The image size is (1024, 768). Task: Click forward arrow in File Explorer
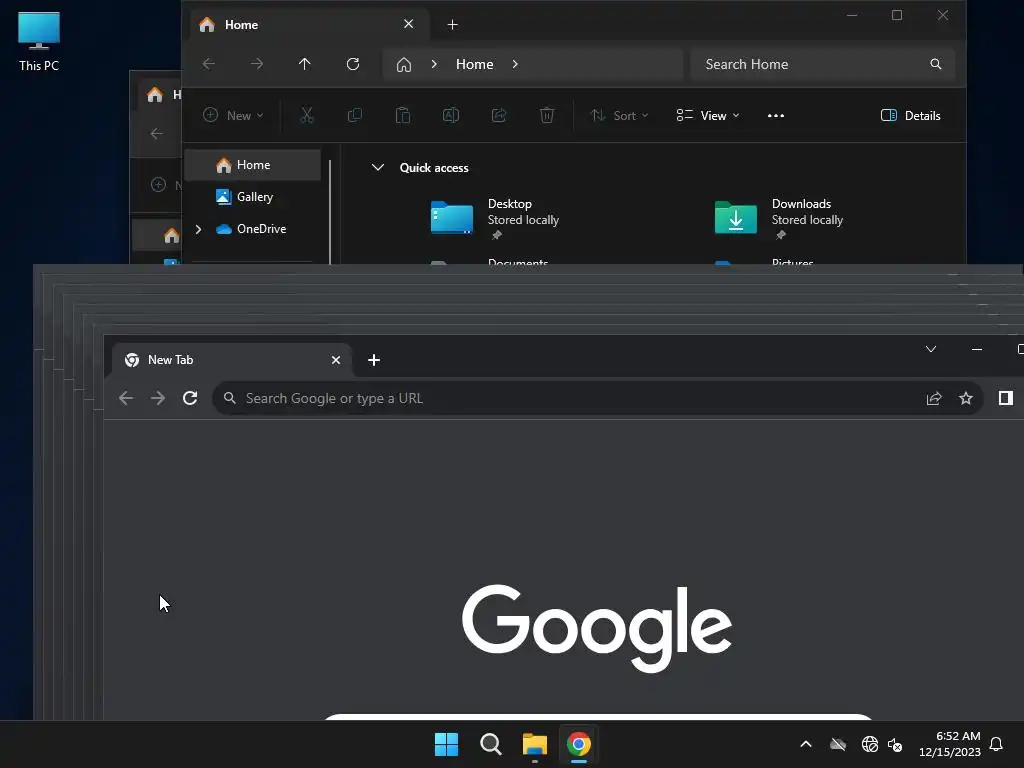pos(257,64)
